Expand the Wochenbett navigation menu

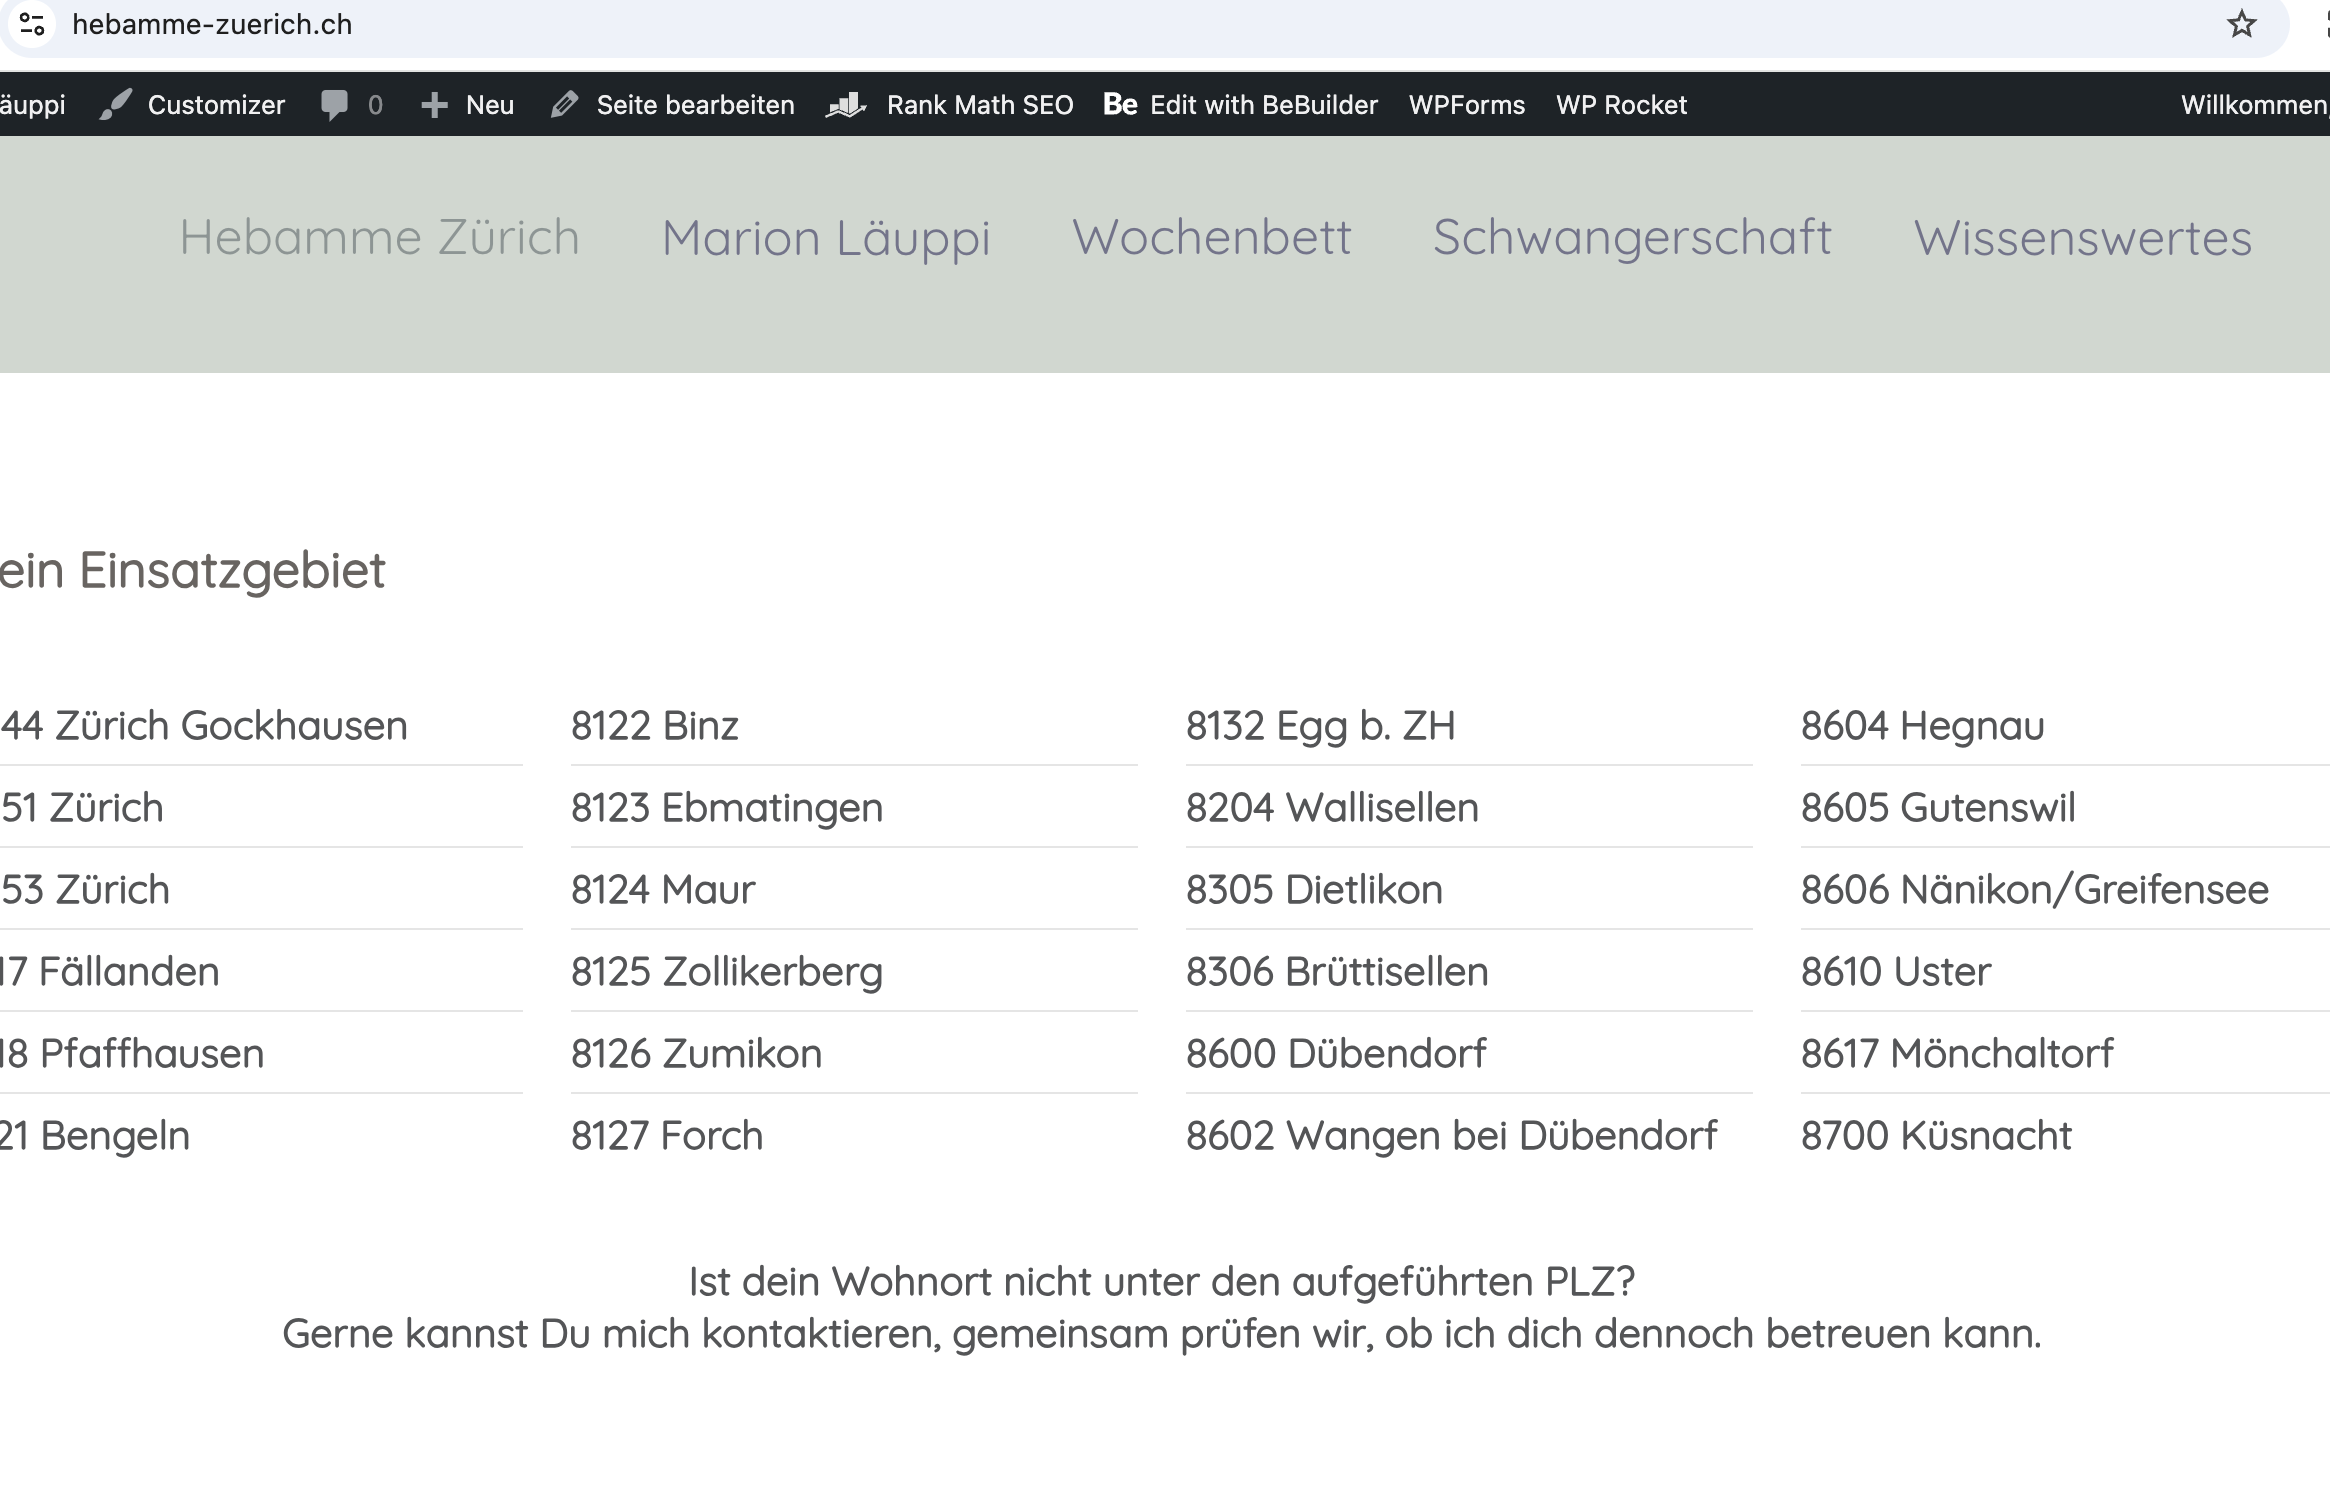pos(1211,238)
